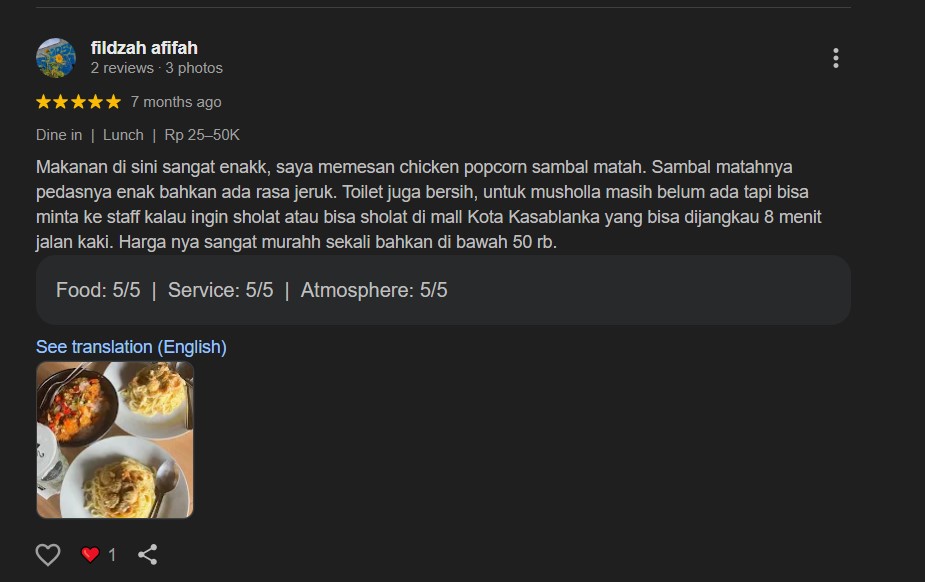The image size is (925, 582).
Task: Open the three-dot more options menu
Action: [835, 58]
